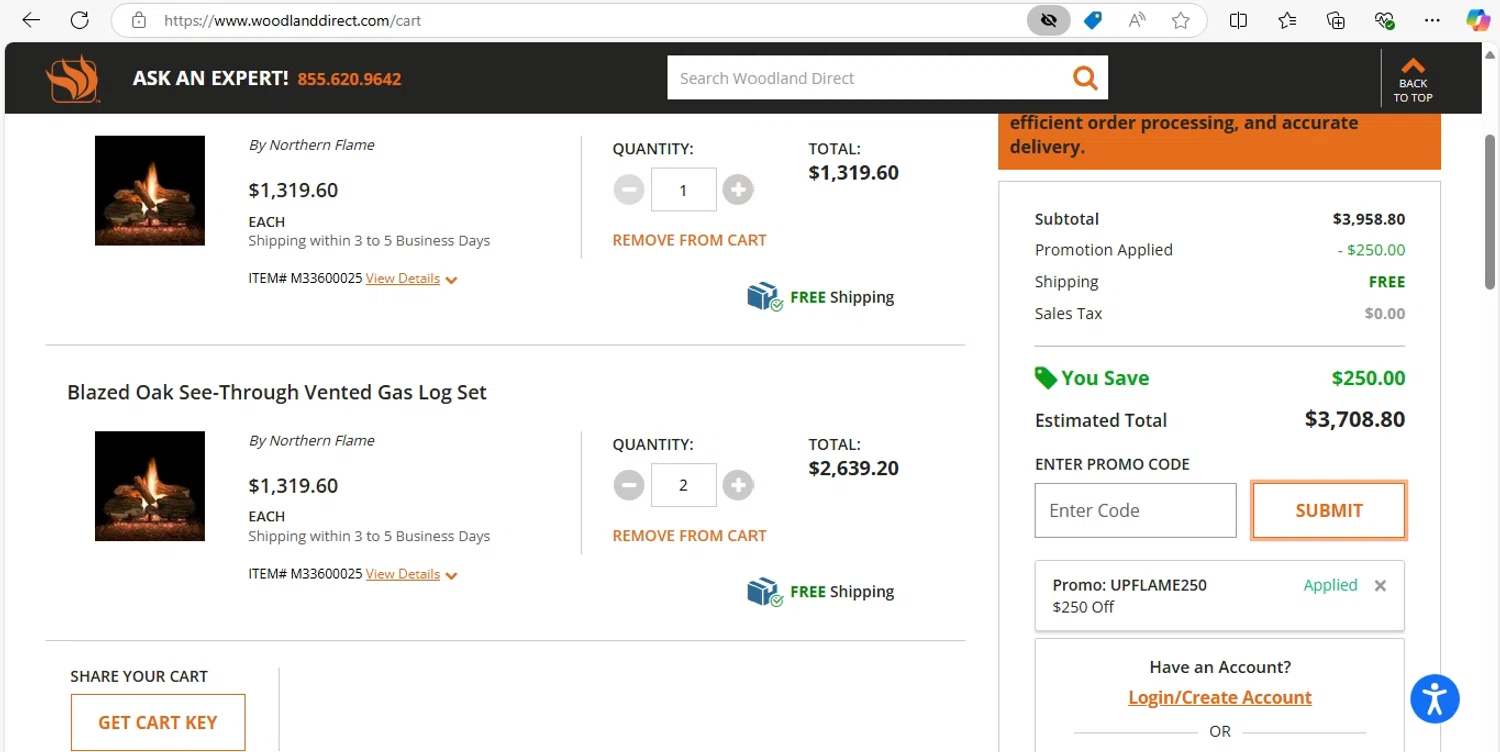Click the green You Save tag icon
The width and height of the screenshot is (1500, 752).
pyautogui.click(x=1045, y=378)
